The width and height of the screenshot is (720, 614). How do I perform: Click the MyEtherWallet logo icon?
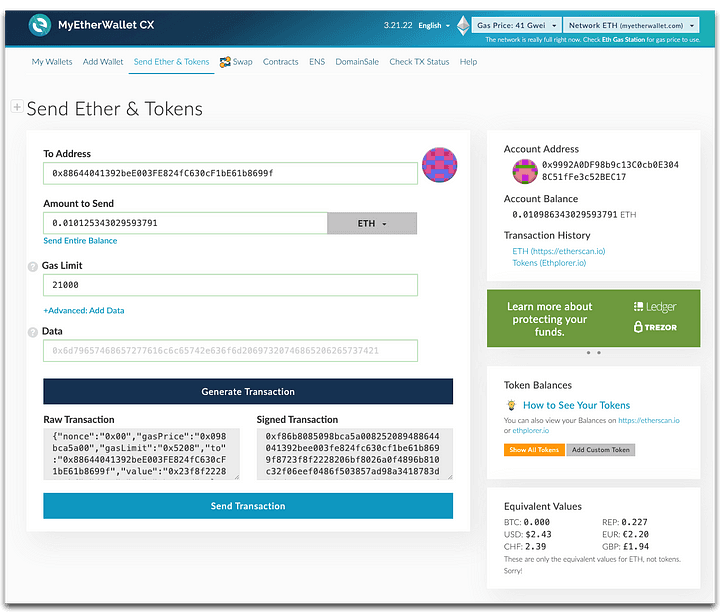pos(39,25)
